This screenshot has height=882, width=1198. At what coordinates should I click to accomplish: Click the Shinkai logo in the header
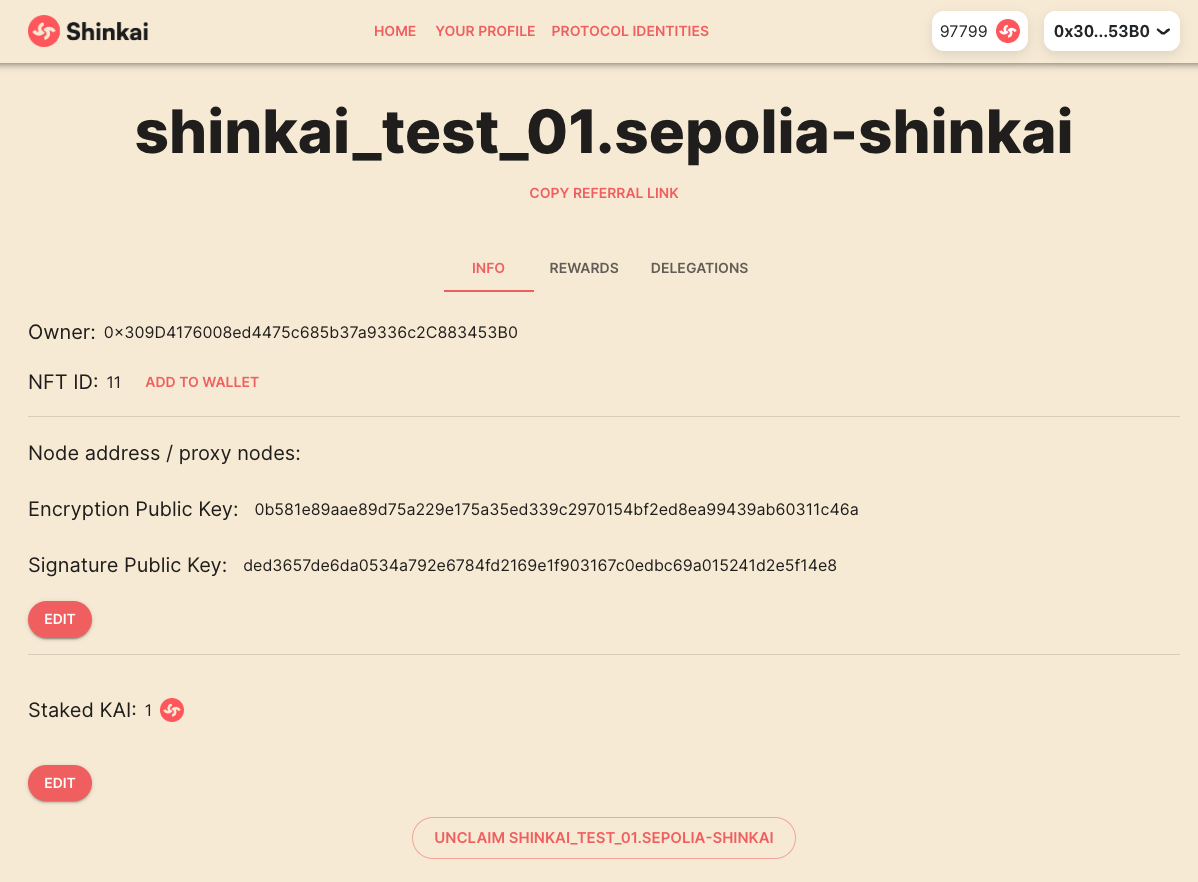(87, 31)
